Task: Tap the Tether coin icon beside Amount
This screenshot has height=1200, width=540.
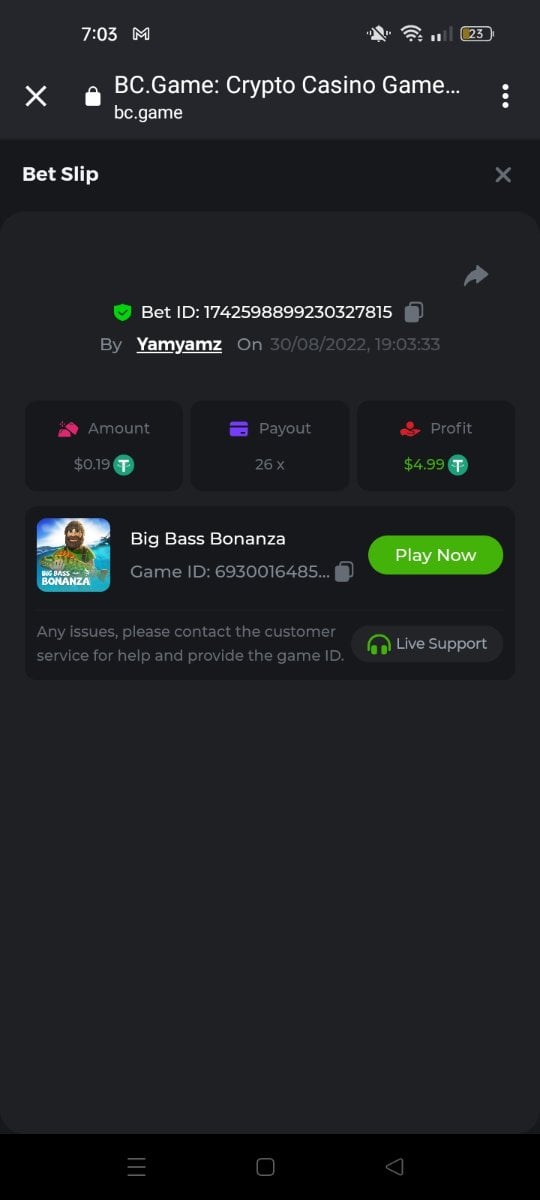Action: click(123, 465)
